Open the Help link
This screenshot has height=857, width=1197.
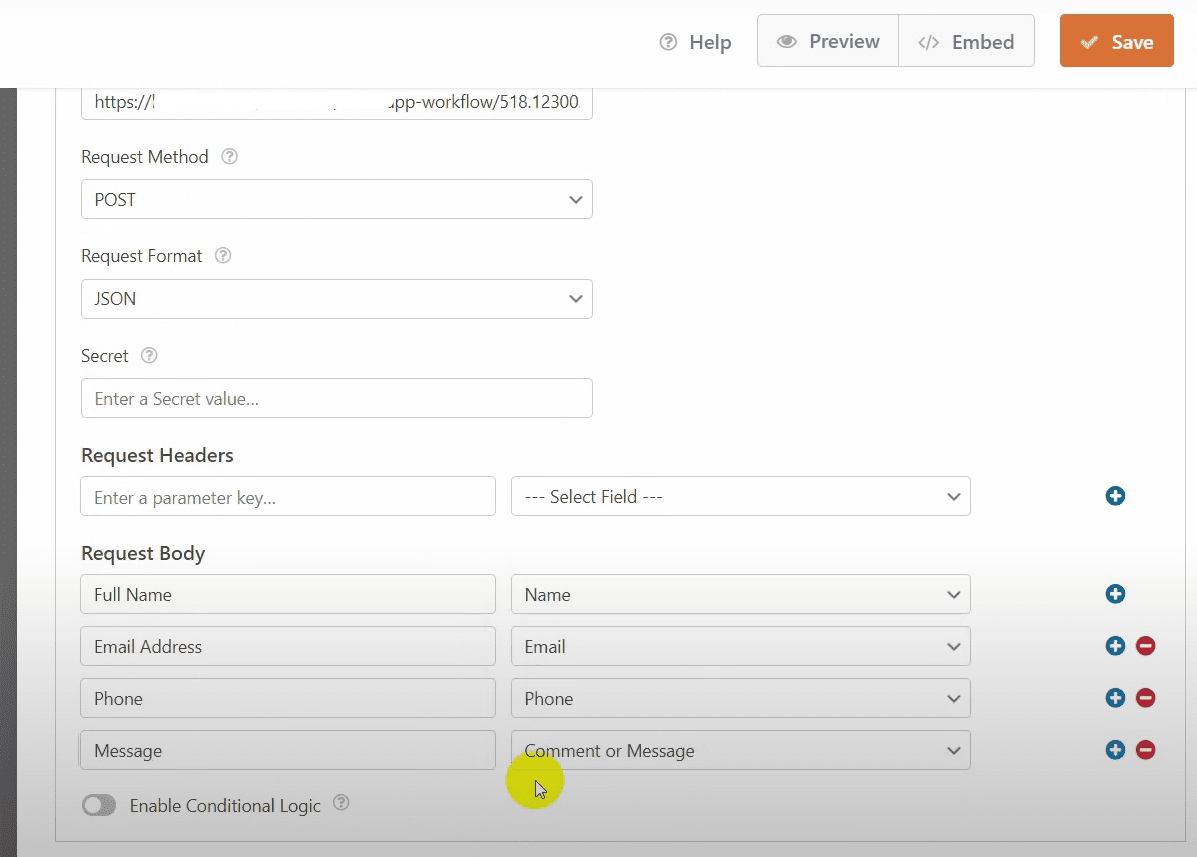coord(696,42)
